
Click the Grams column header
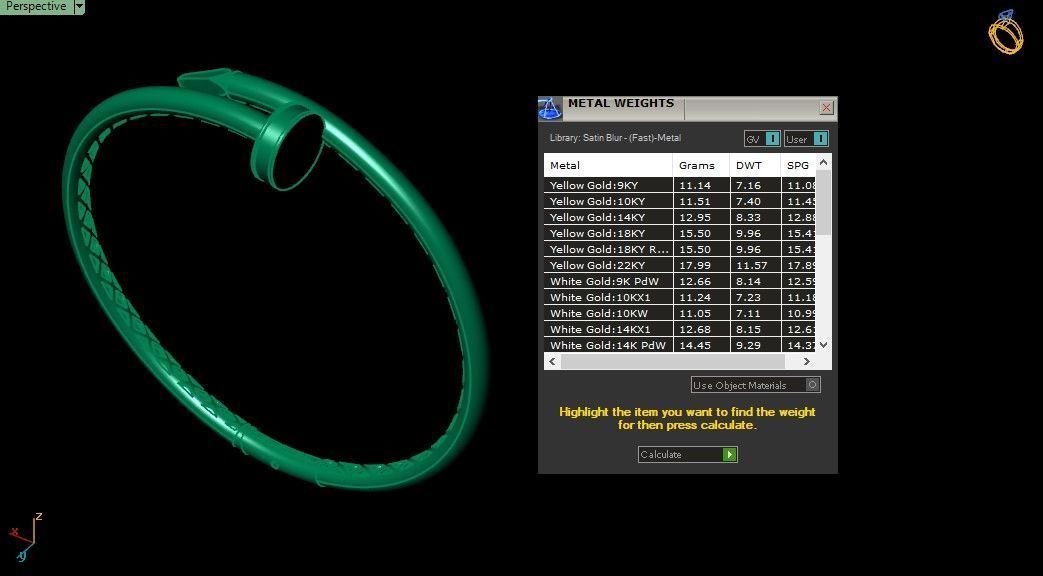(x=701, y=166)
